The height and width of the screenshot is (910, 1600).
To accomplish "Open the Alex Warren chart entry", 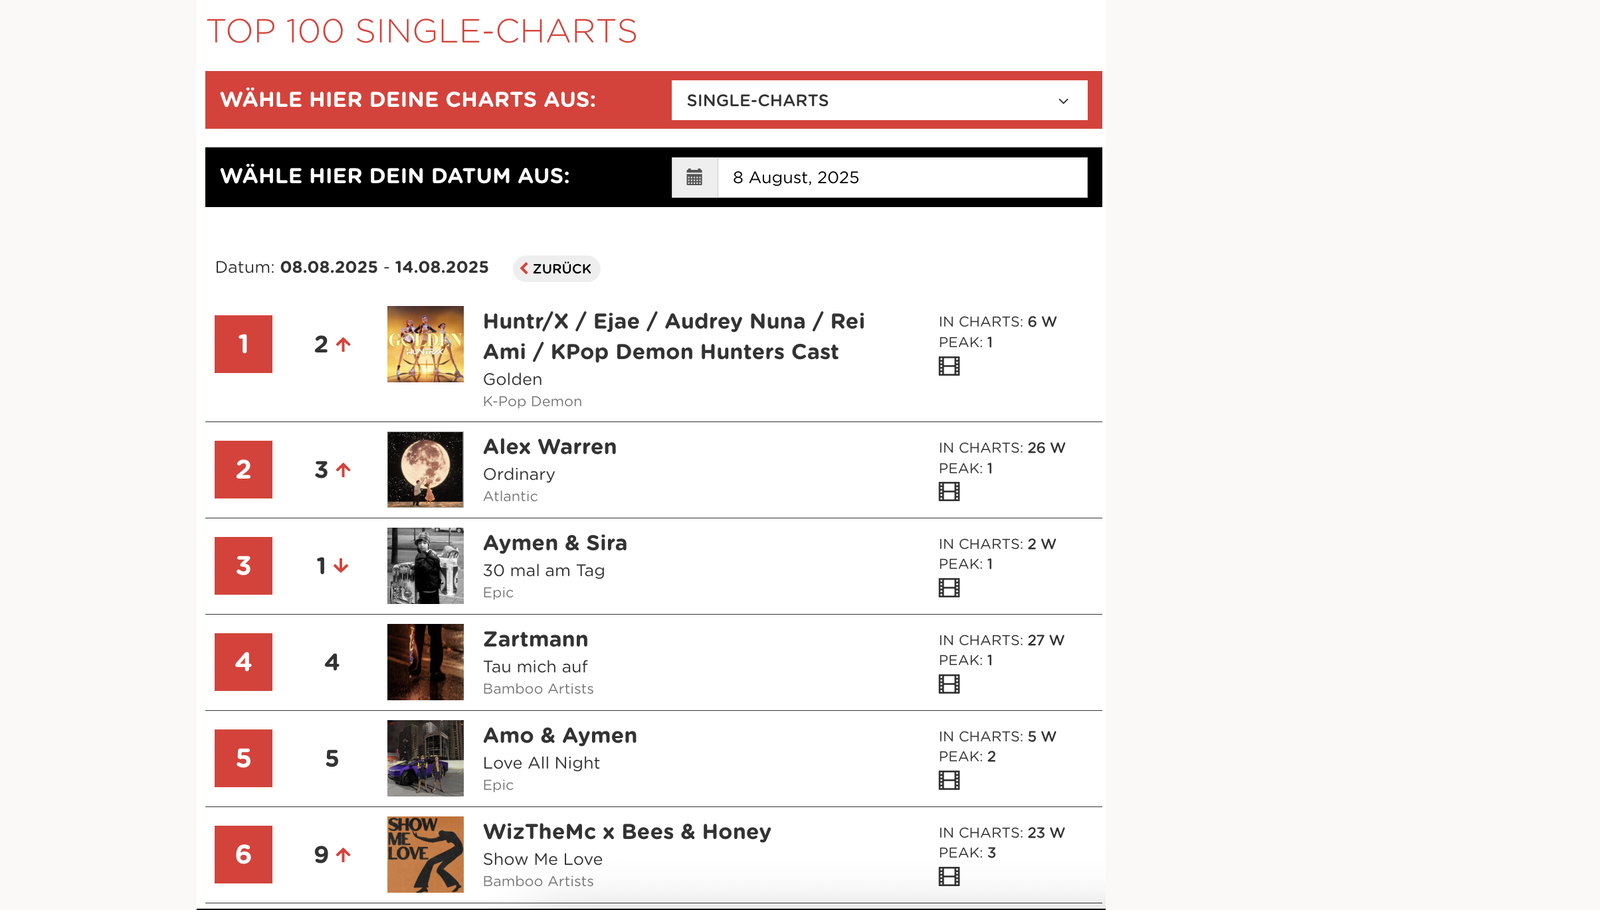I will [548, 446].
